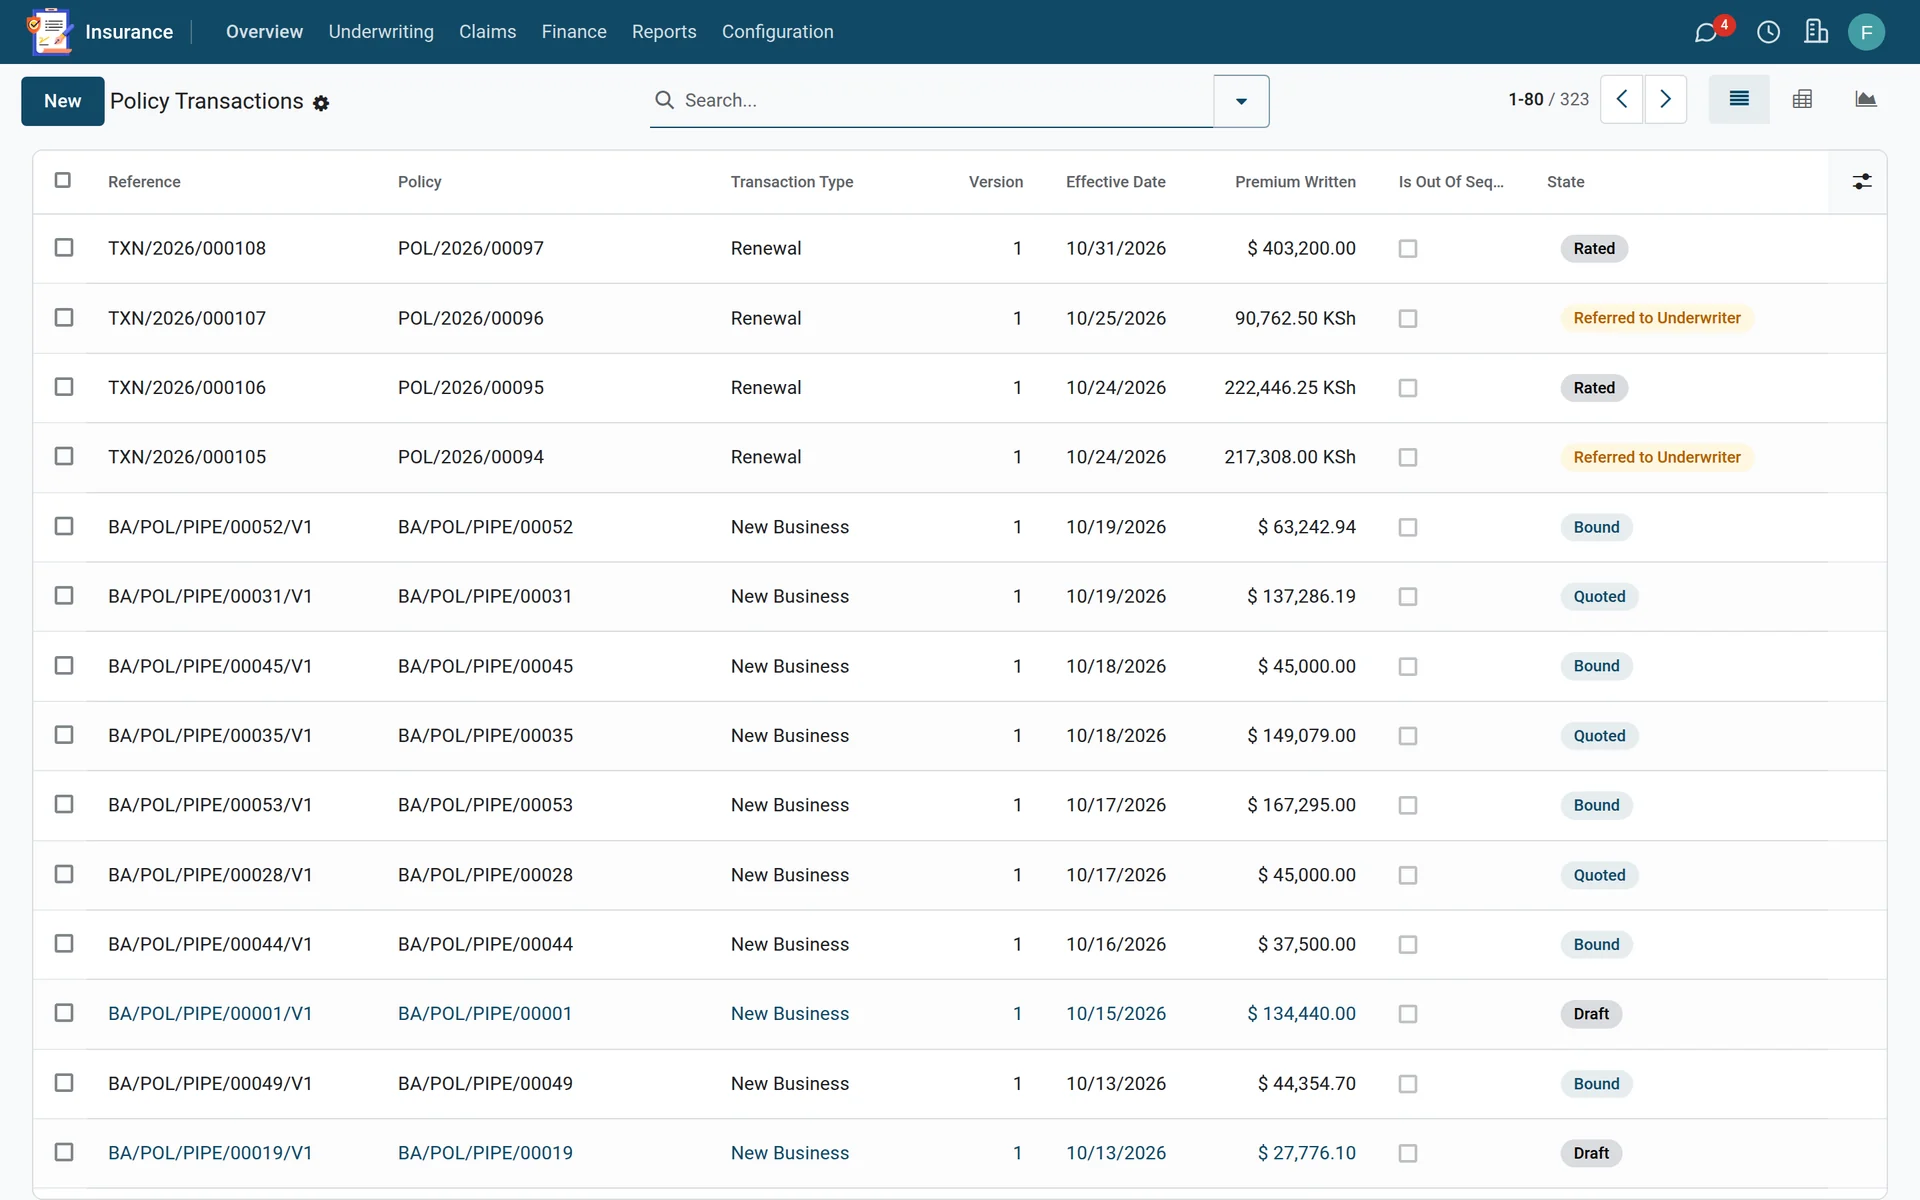Select the TXN/2026/000106 row checkbox
The image size is (1920, 1200).
[64, 386]
